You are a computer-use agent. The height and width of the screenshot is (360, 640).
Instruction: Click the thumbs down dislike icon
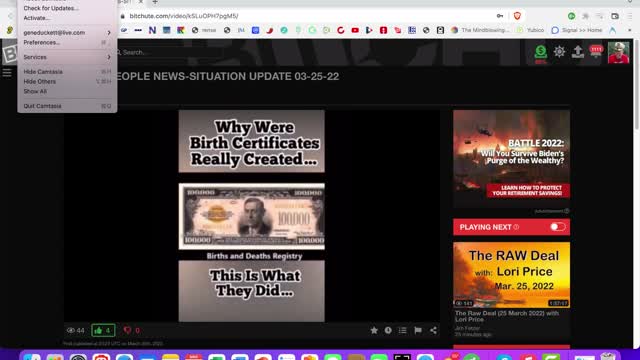(127, 330)
